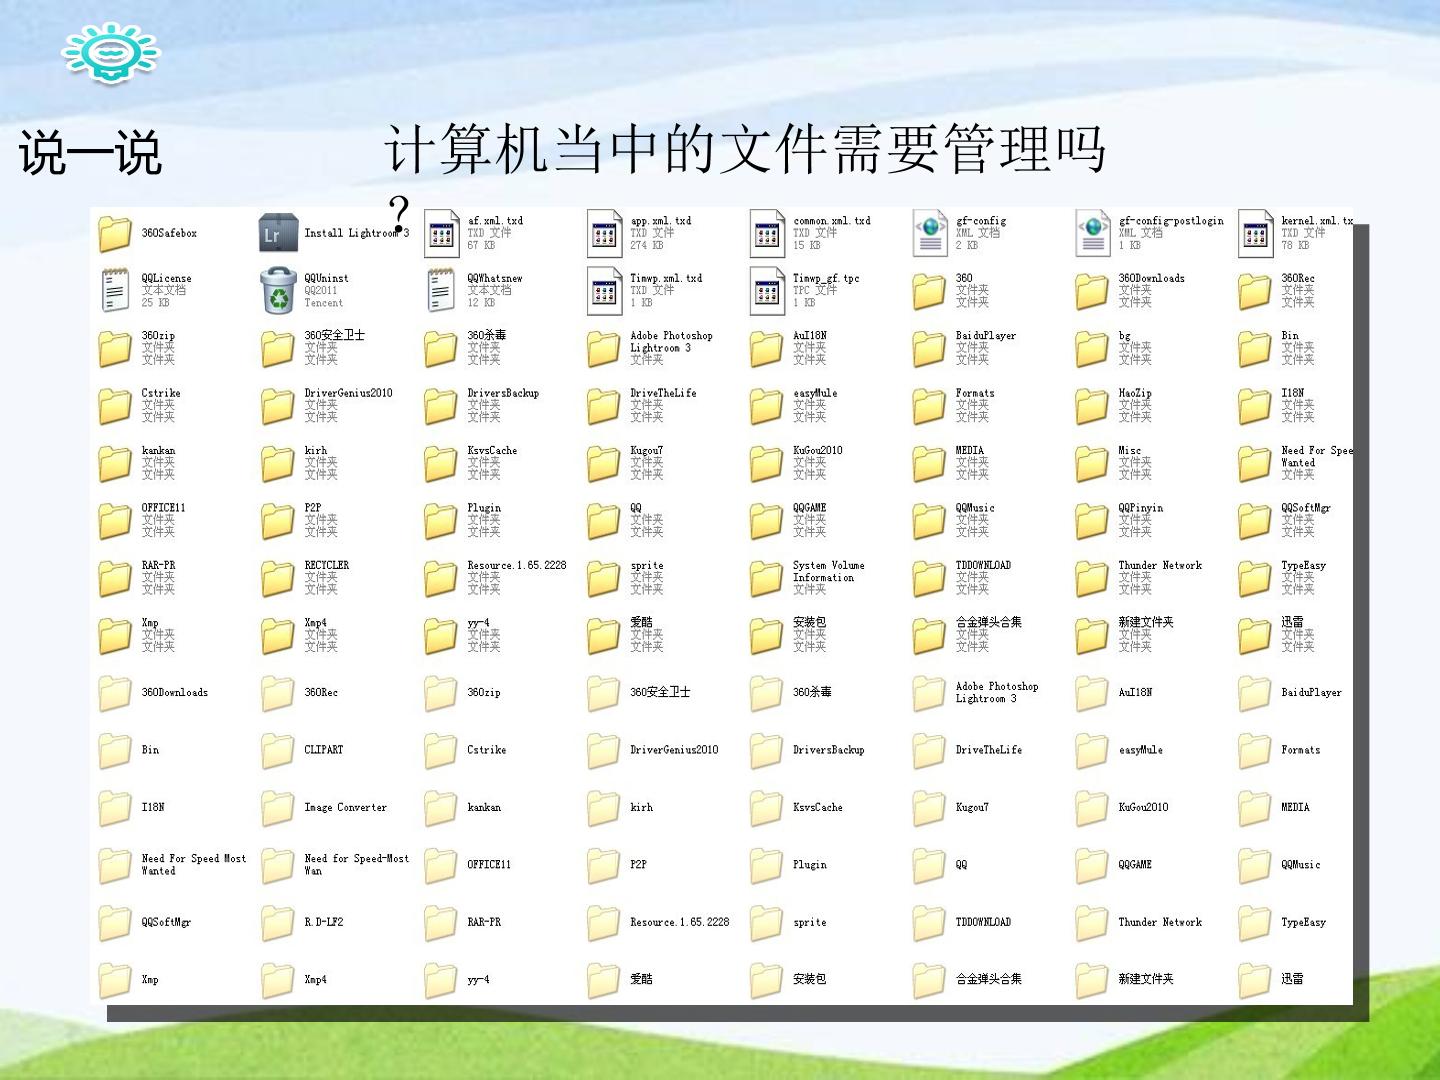Open the Image Converter folder icon
This screenshot has height=1080, width=1440.
coord(278,807)
